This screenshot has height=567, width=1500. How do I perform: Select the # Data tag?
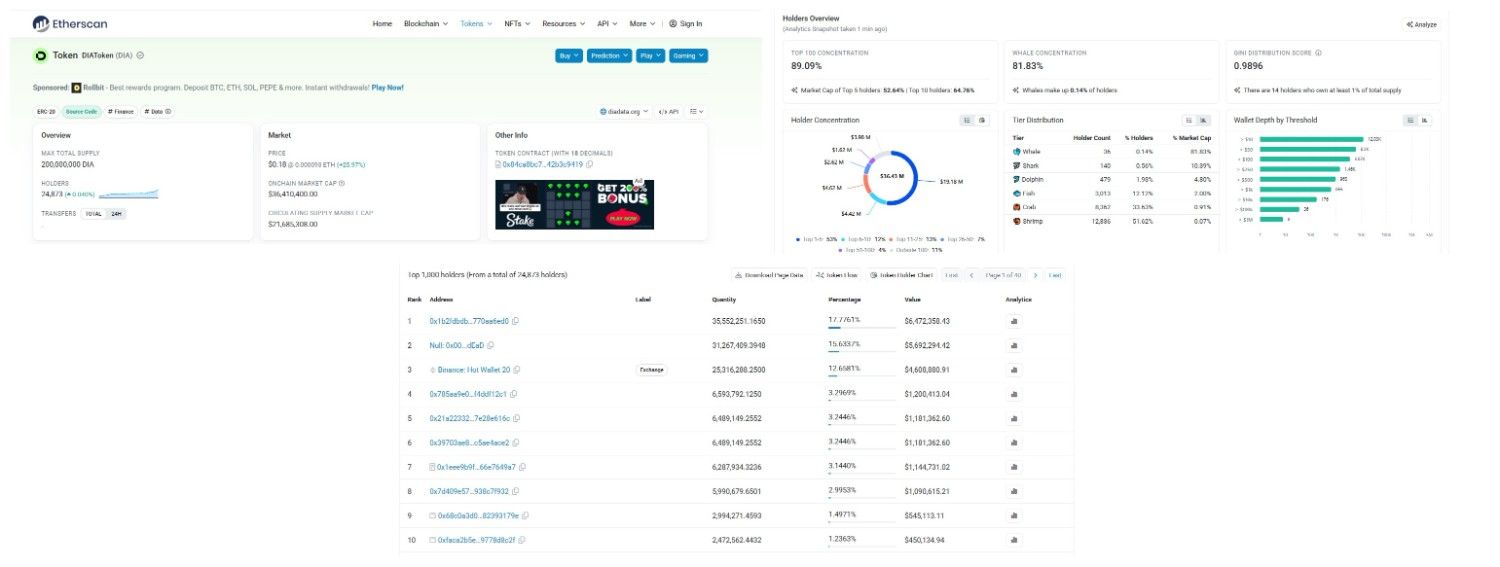click(158, 112)
